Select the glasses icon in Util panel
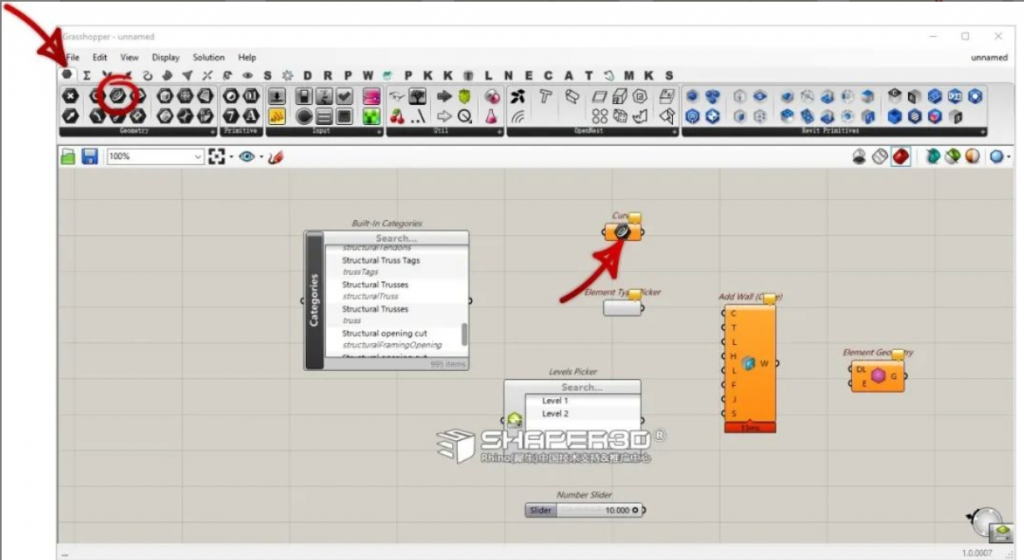Screen dimensions: 1024x560 (x=397, y=97)
